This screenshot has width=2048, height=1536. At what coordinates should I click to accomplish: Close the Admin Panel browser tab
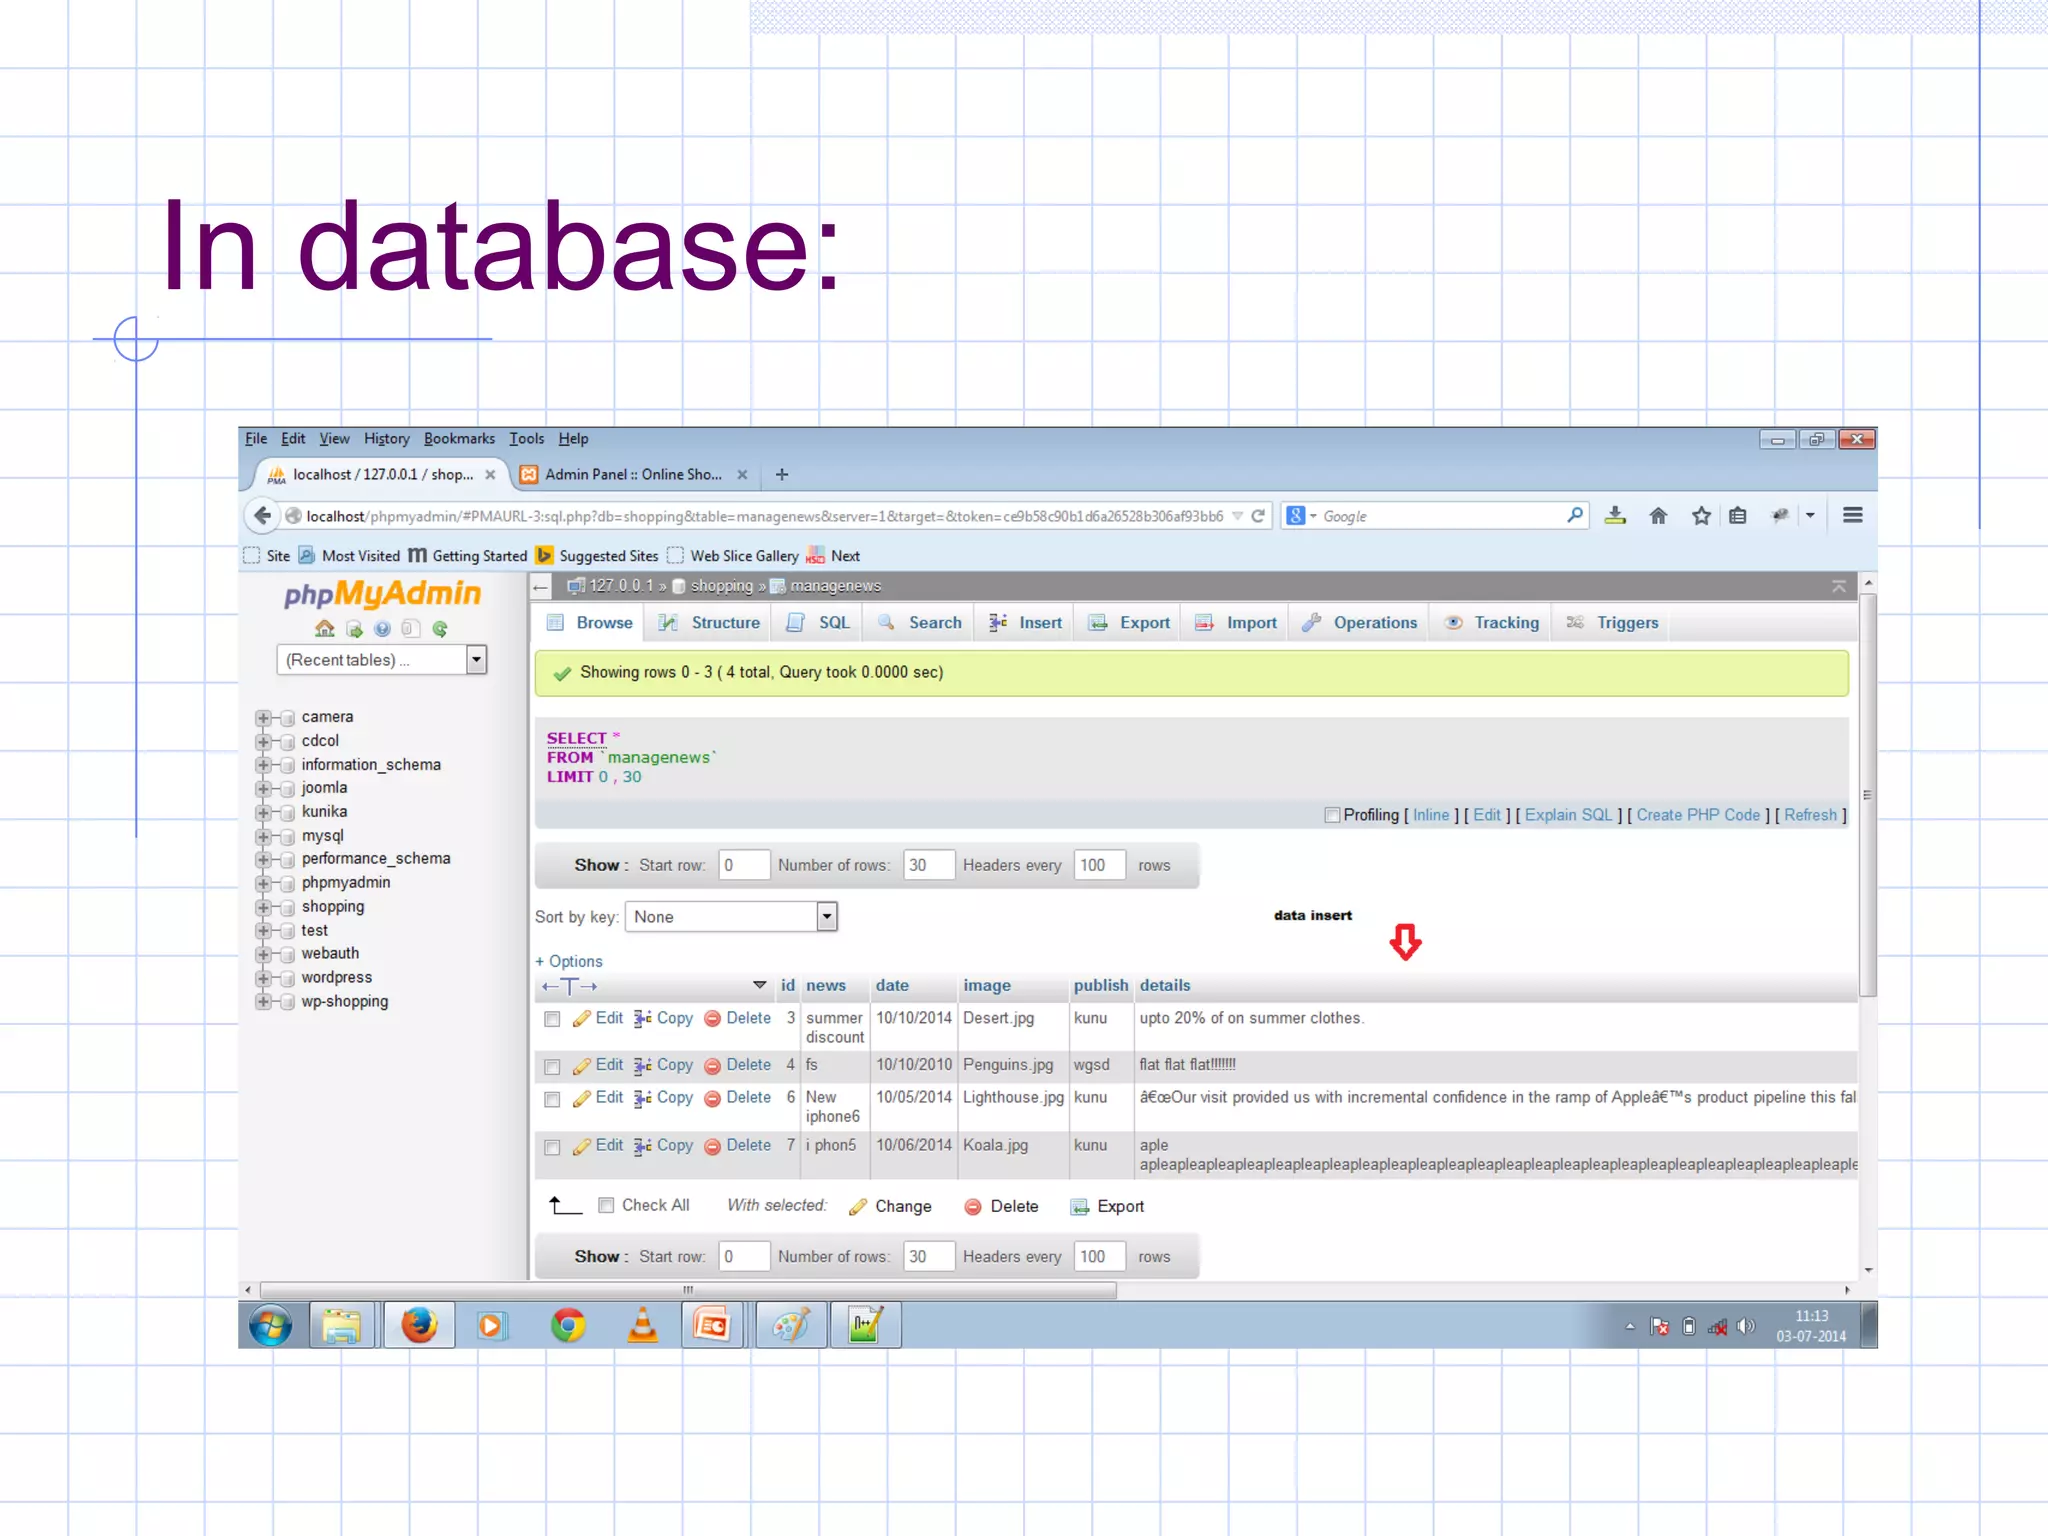[742, 474]
